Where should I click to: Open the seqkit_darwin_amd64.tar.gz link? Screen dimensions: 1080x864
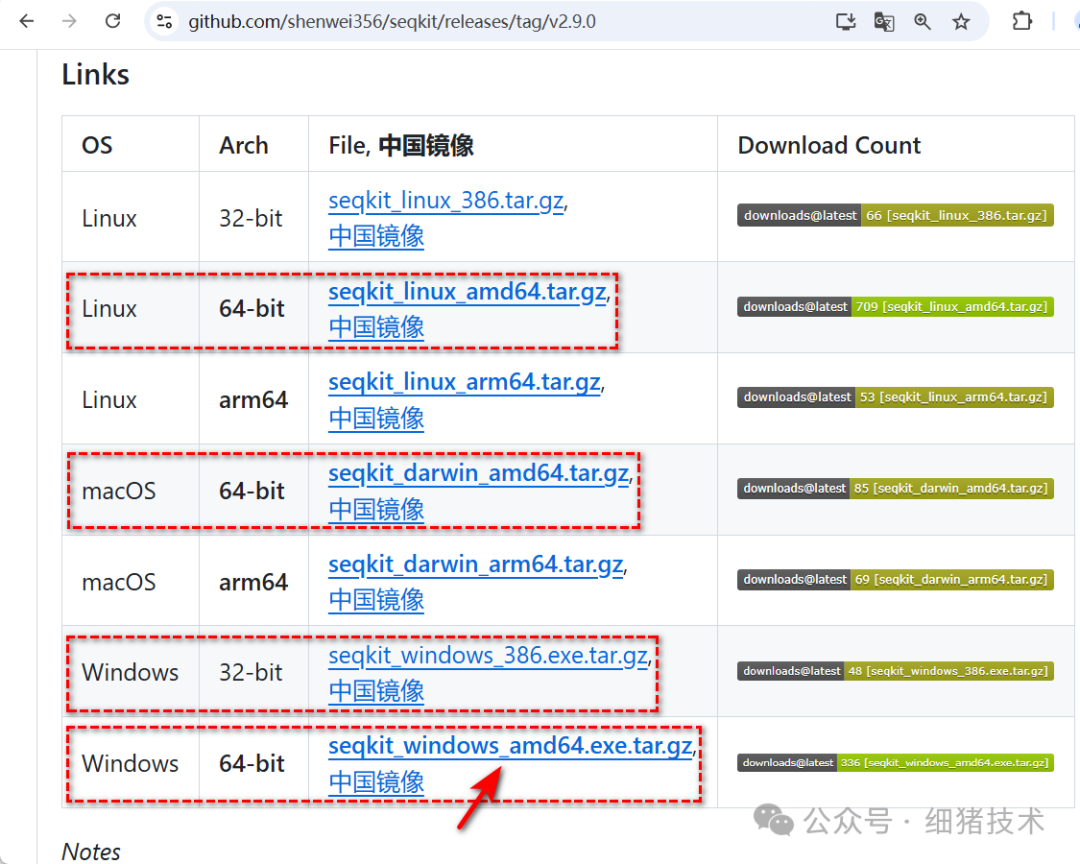478,473
